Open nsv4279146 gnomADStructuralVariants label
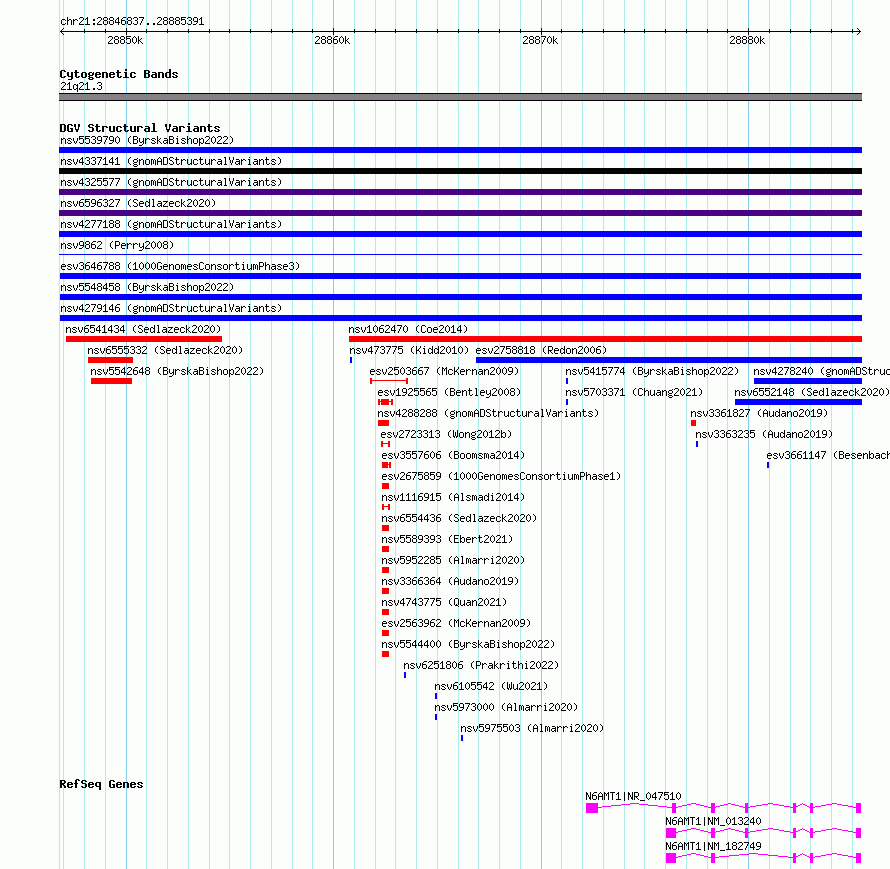This screenshot has width=890, height=869. (171, 308)
